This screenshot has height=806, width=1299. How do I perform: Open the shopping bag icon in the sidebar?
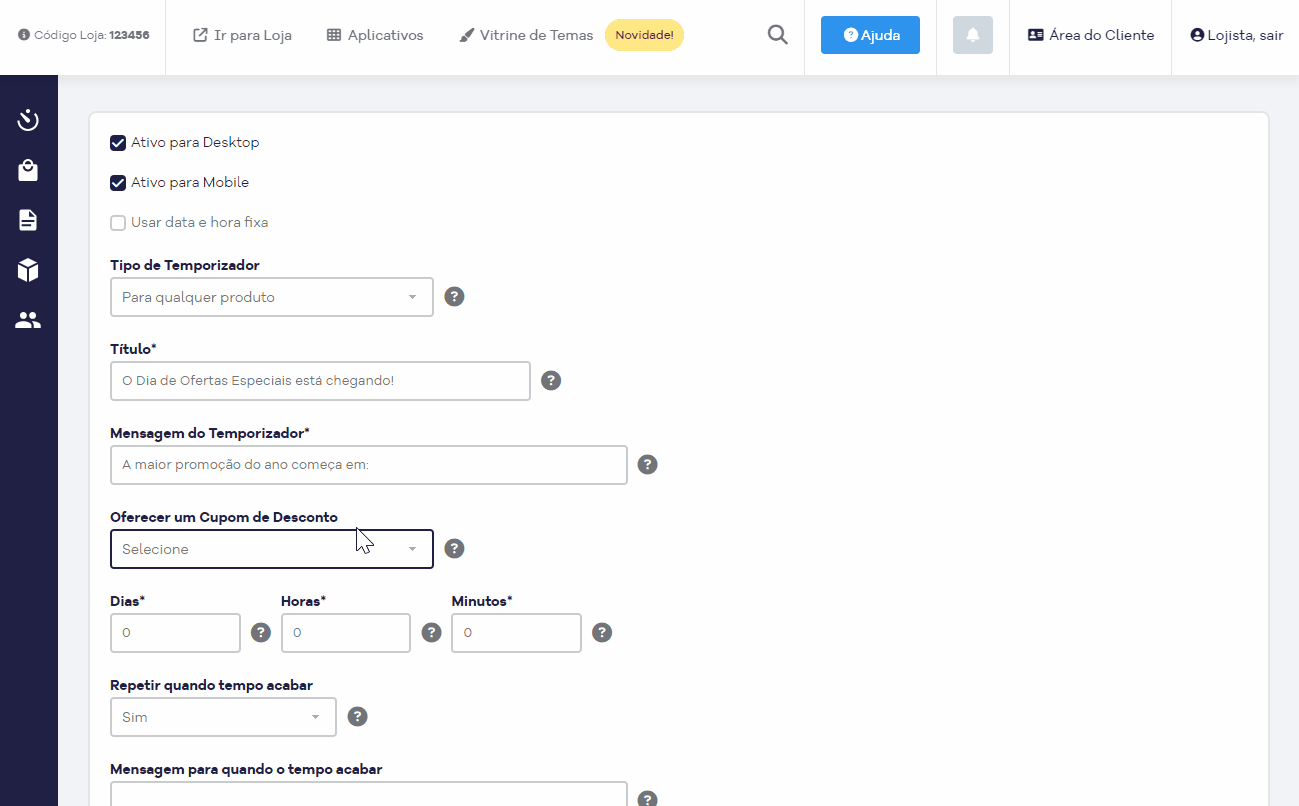click(28, 170)
